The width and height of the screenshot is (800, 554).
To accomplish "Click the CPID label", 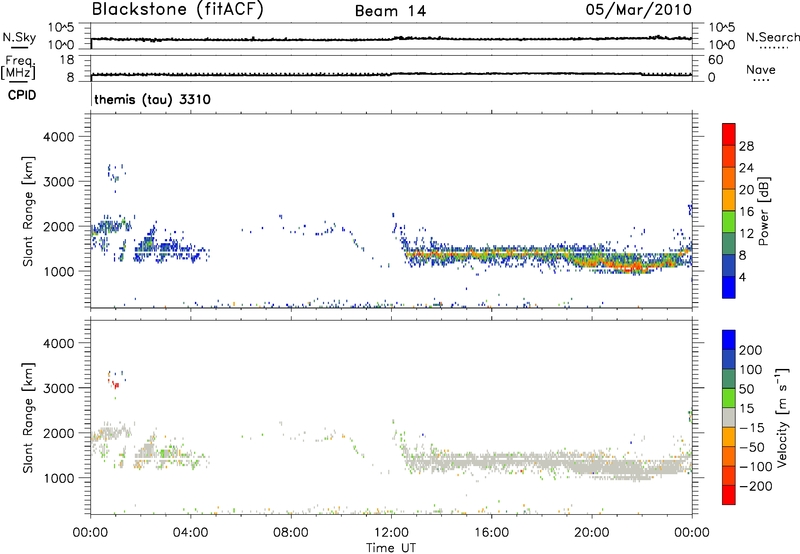I will [x=22, y=95].
